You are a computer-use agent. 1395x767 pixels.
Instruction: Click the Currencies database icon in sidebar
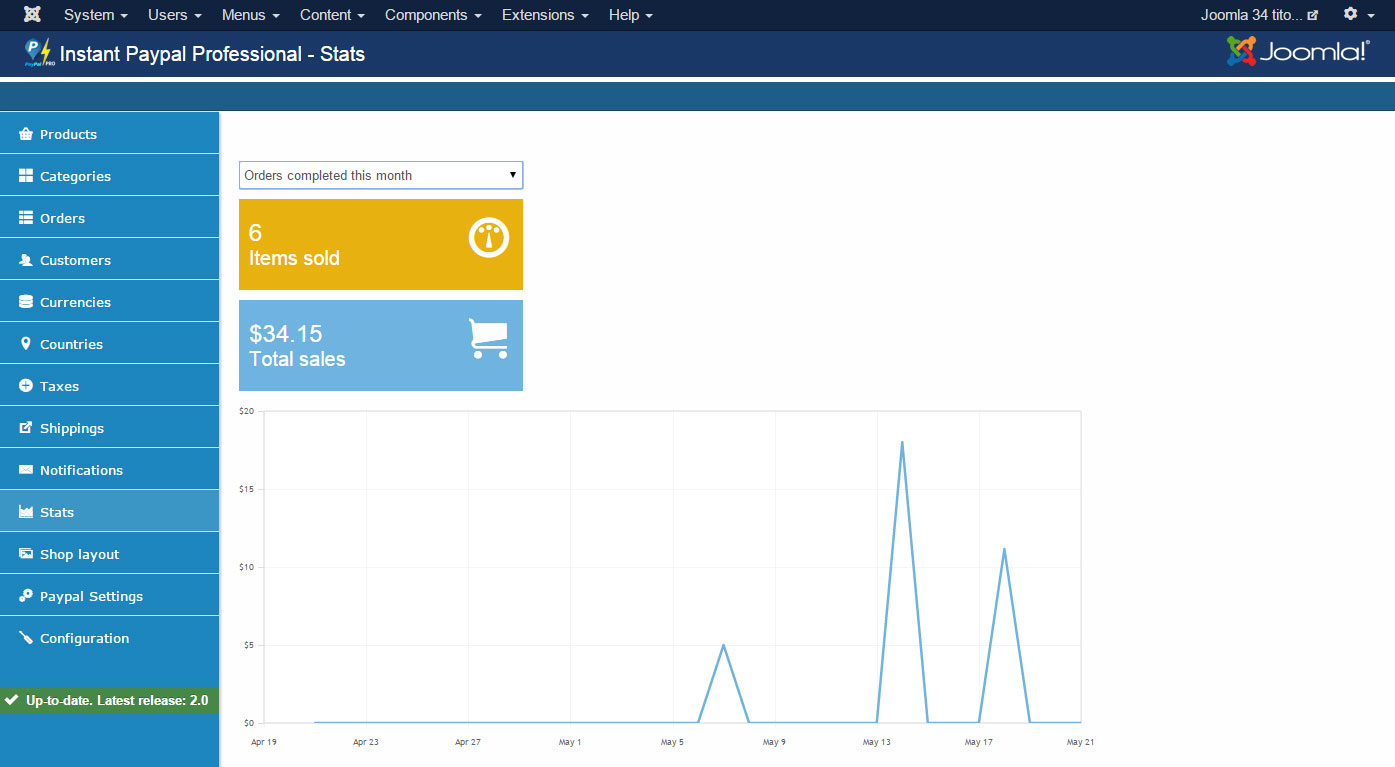click(x=26, y=302)
